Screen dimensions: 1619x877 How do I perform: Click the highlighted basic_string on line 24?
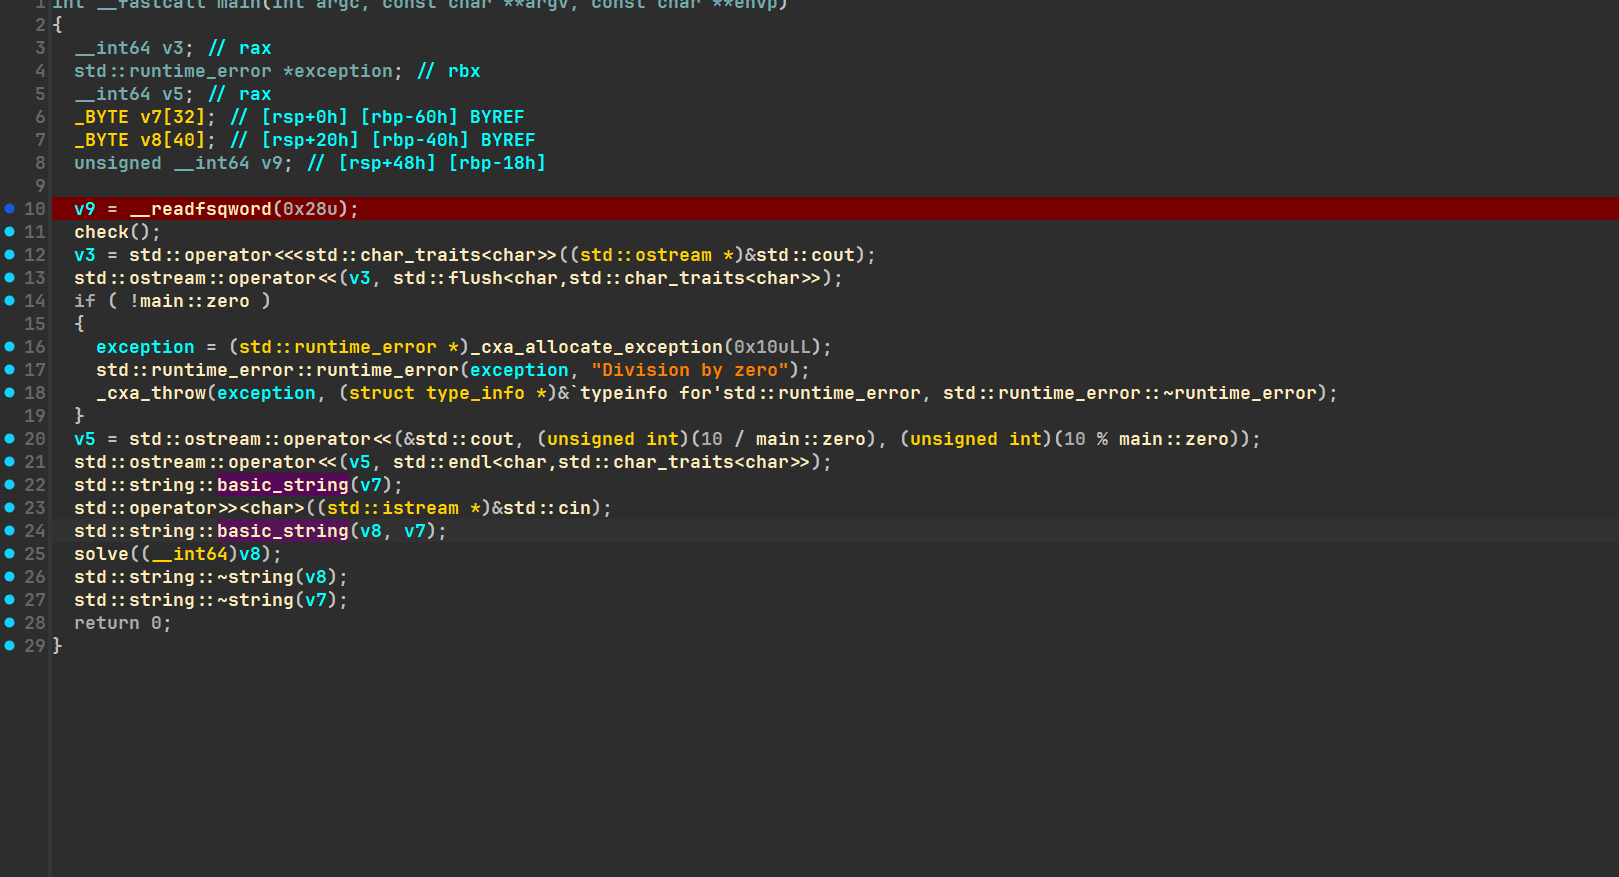(283, 531)
